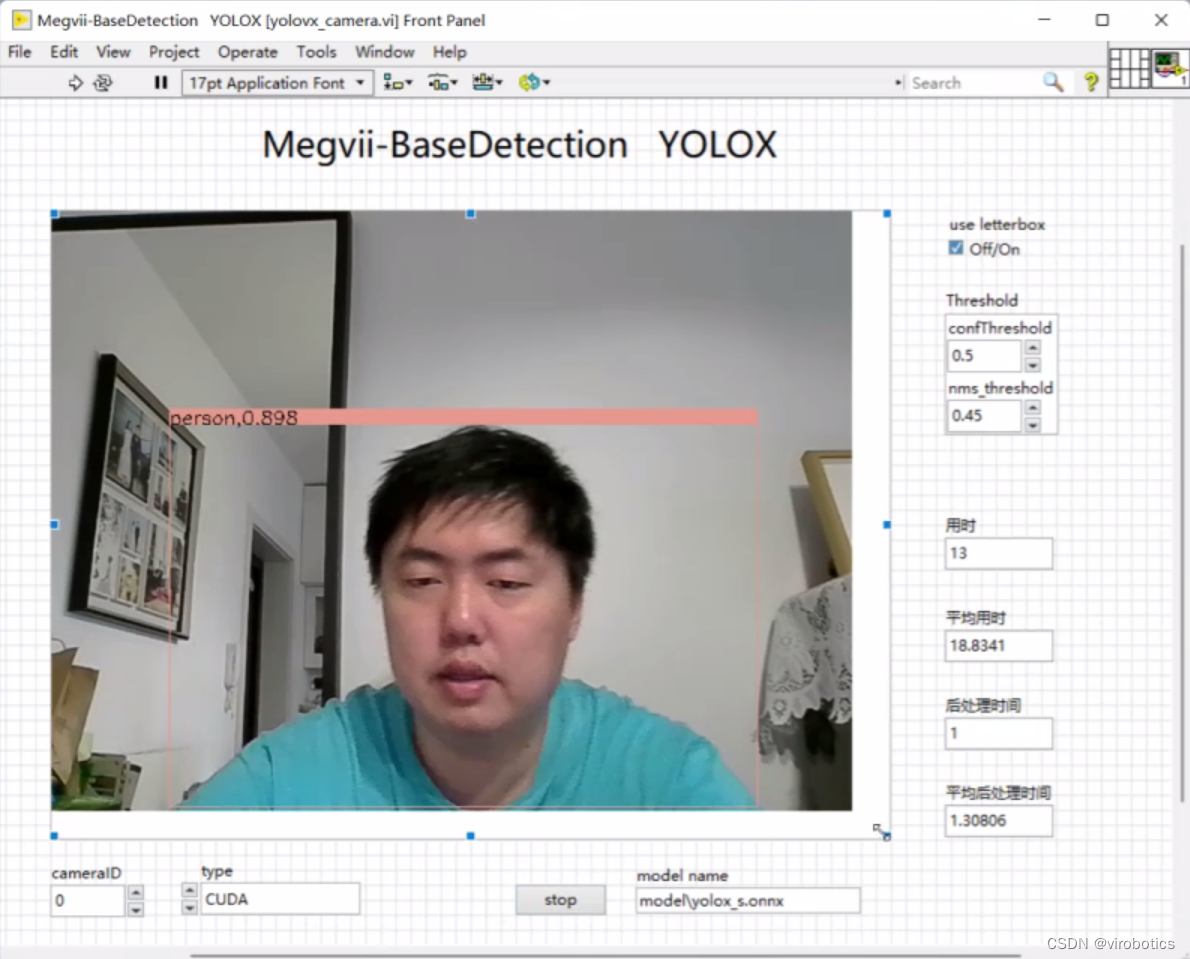This screenshot has height=959, width=1190.
Task: Click the model name field showing yolox_s.onnx
Action: click(747, 900)
